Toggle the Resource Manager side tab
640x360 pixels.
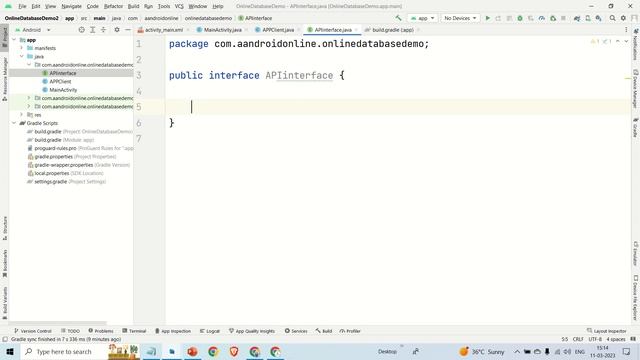click(x=4, y=79)
